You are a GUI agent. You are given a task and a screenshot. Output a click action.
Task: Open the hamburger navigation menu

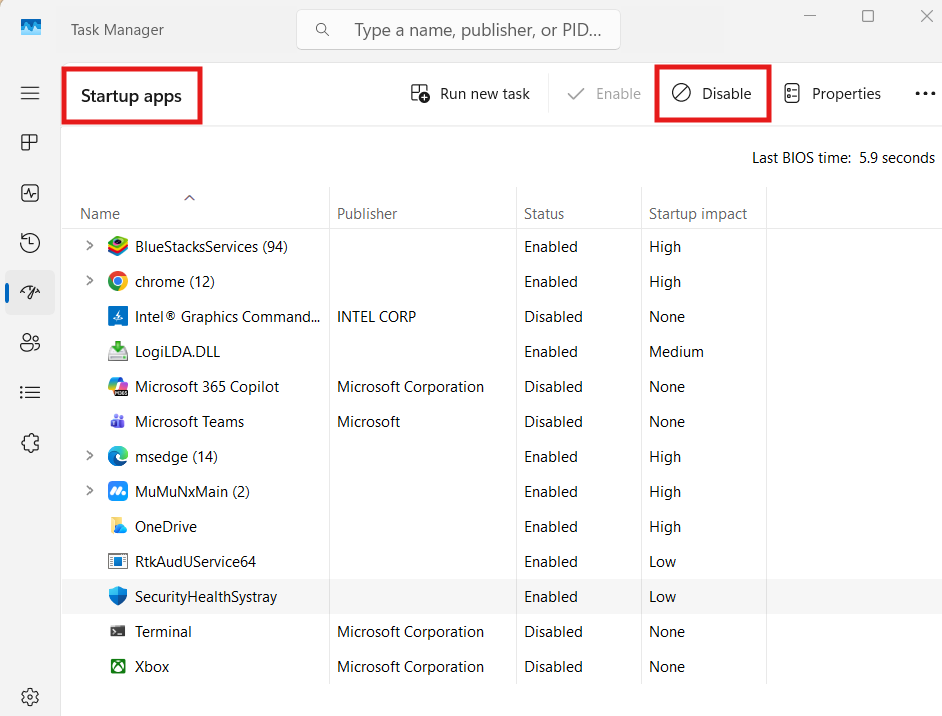(30, 93)
